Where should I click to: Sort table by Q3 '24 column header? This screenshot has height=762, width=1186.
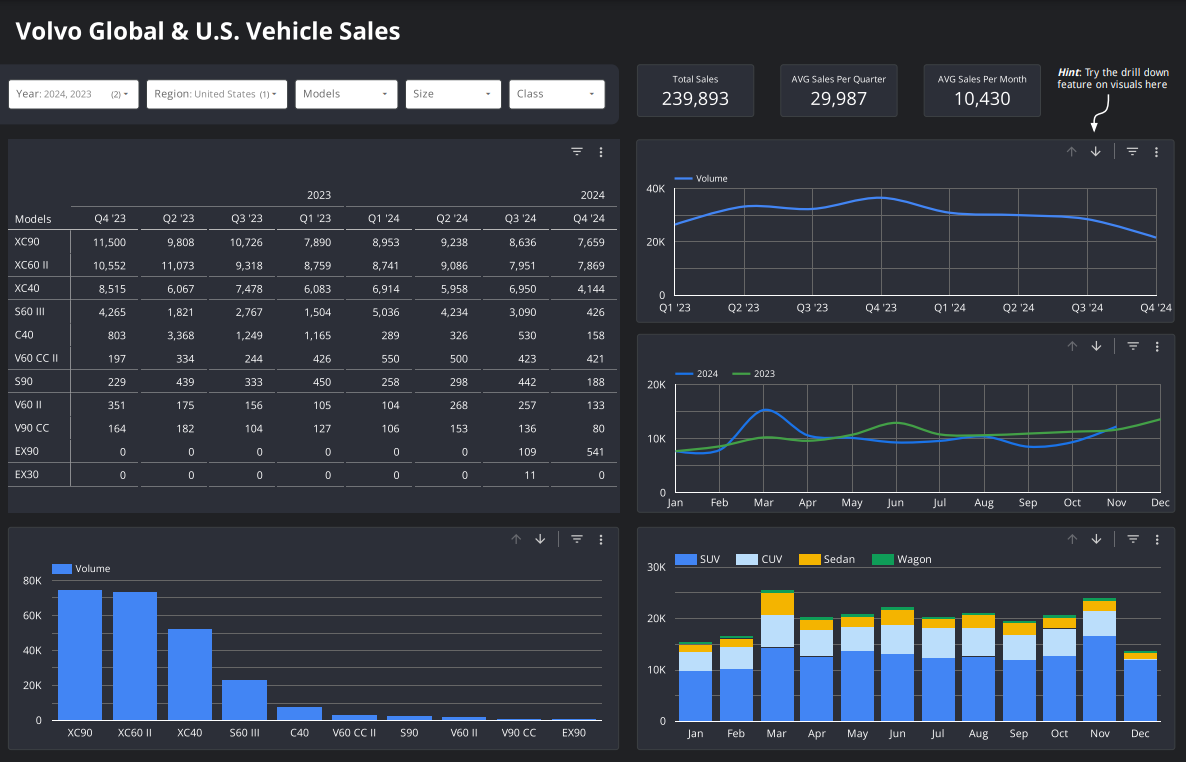pos(520,219)
